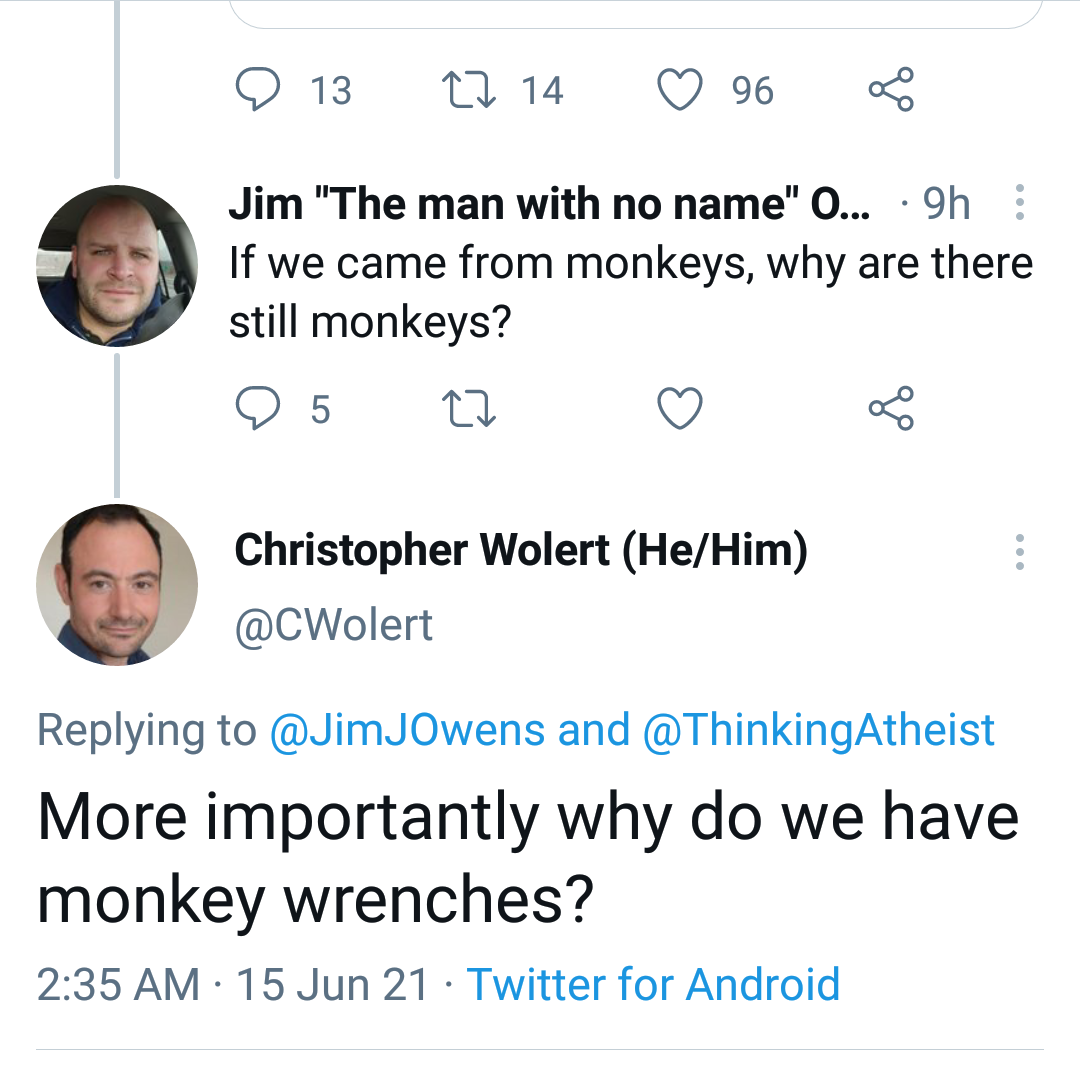The image size is (1080, 1068).
Task: Open the @ThinkingAtheist mention link
Action: point(820,730)
